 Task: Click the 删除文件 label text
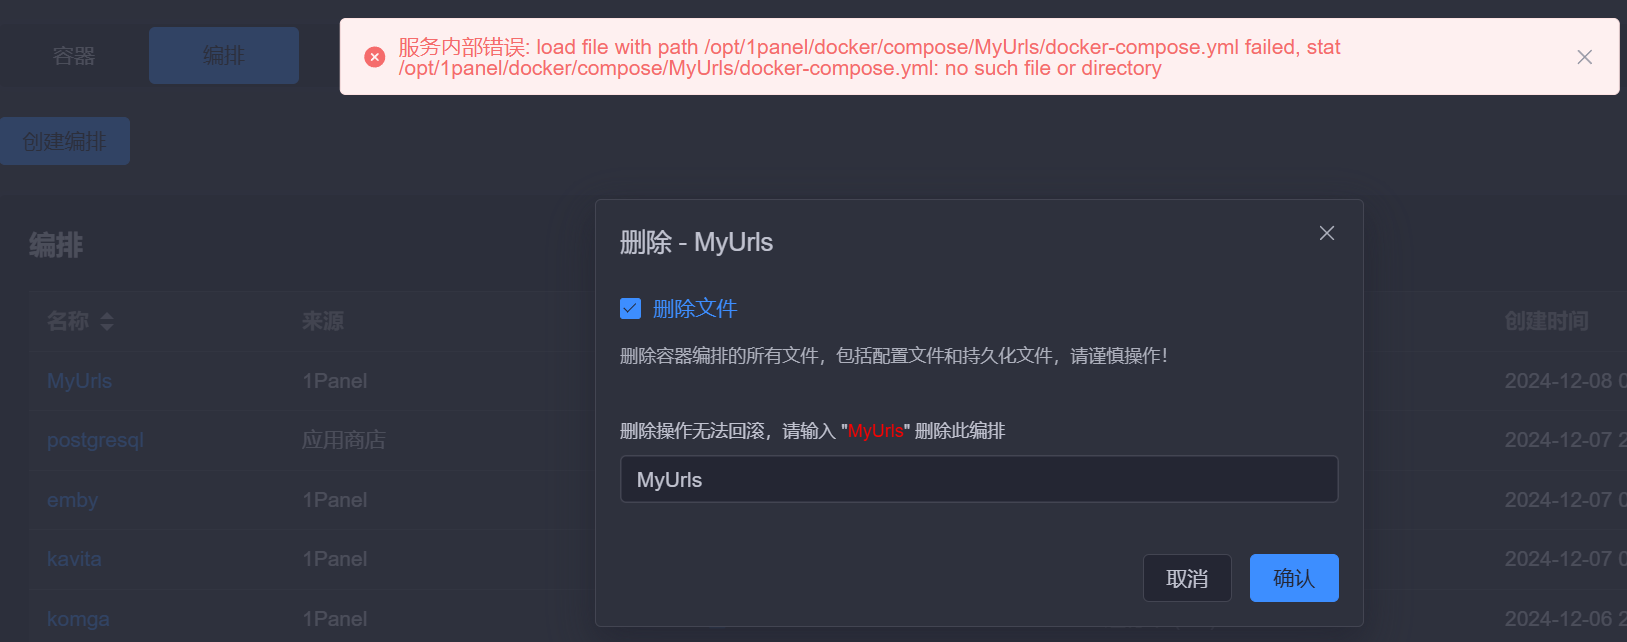pyautogui.click(x=695, y=308)
